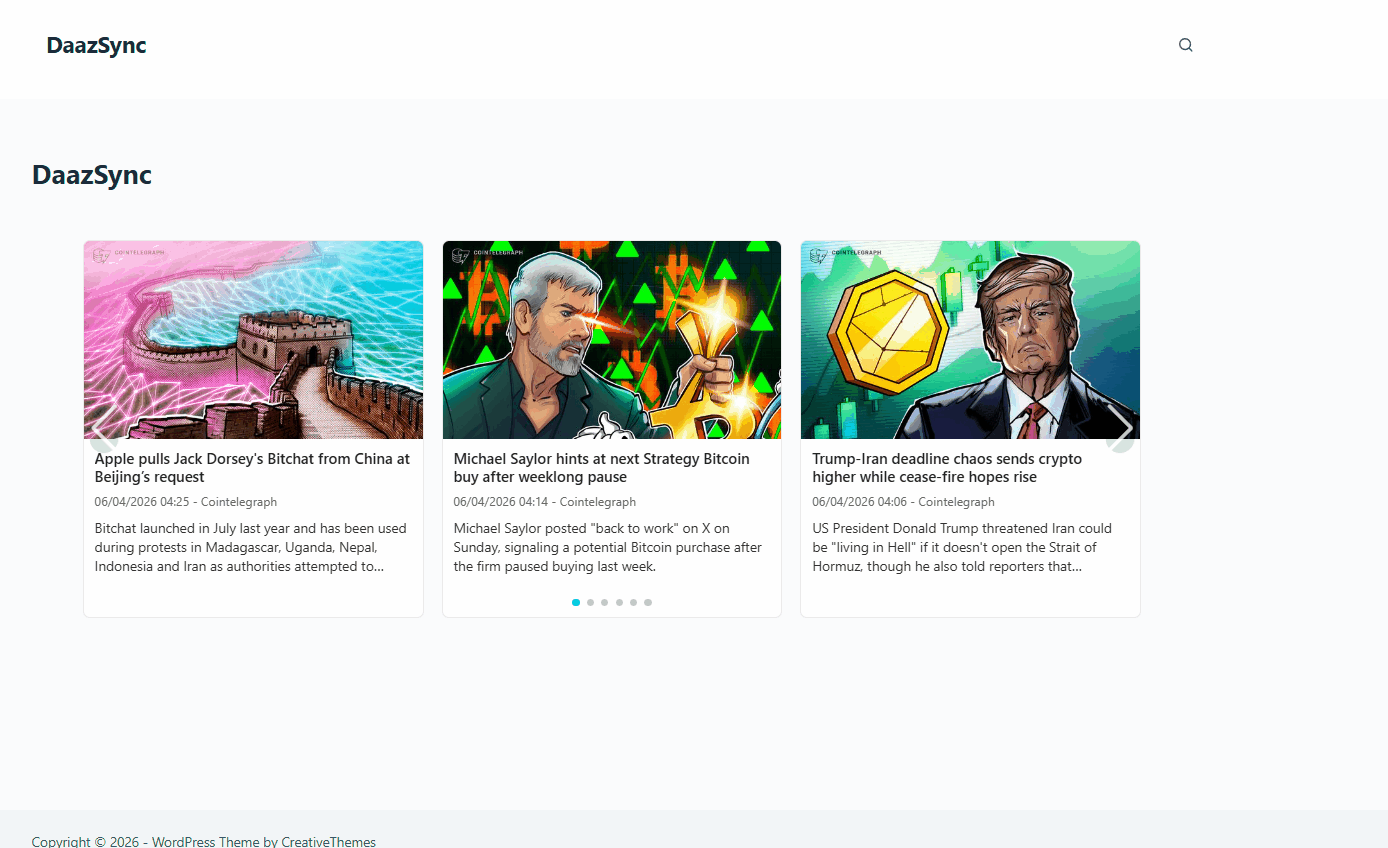Viewport: 1388px width, 848px height.
Task: Open the article about Apple pulling Bitchat
Action: 252,467
